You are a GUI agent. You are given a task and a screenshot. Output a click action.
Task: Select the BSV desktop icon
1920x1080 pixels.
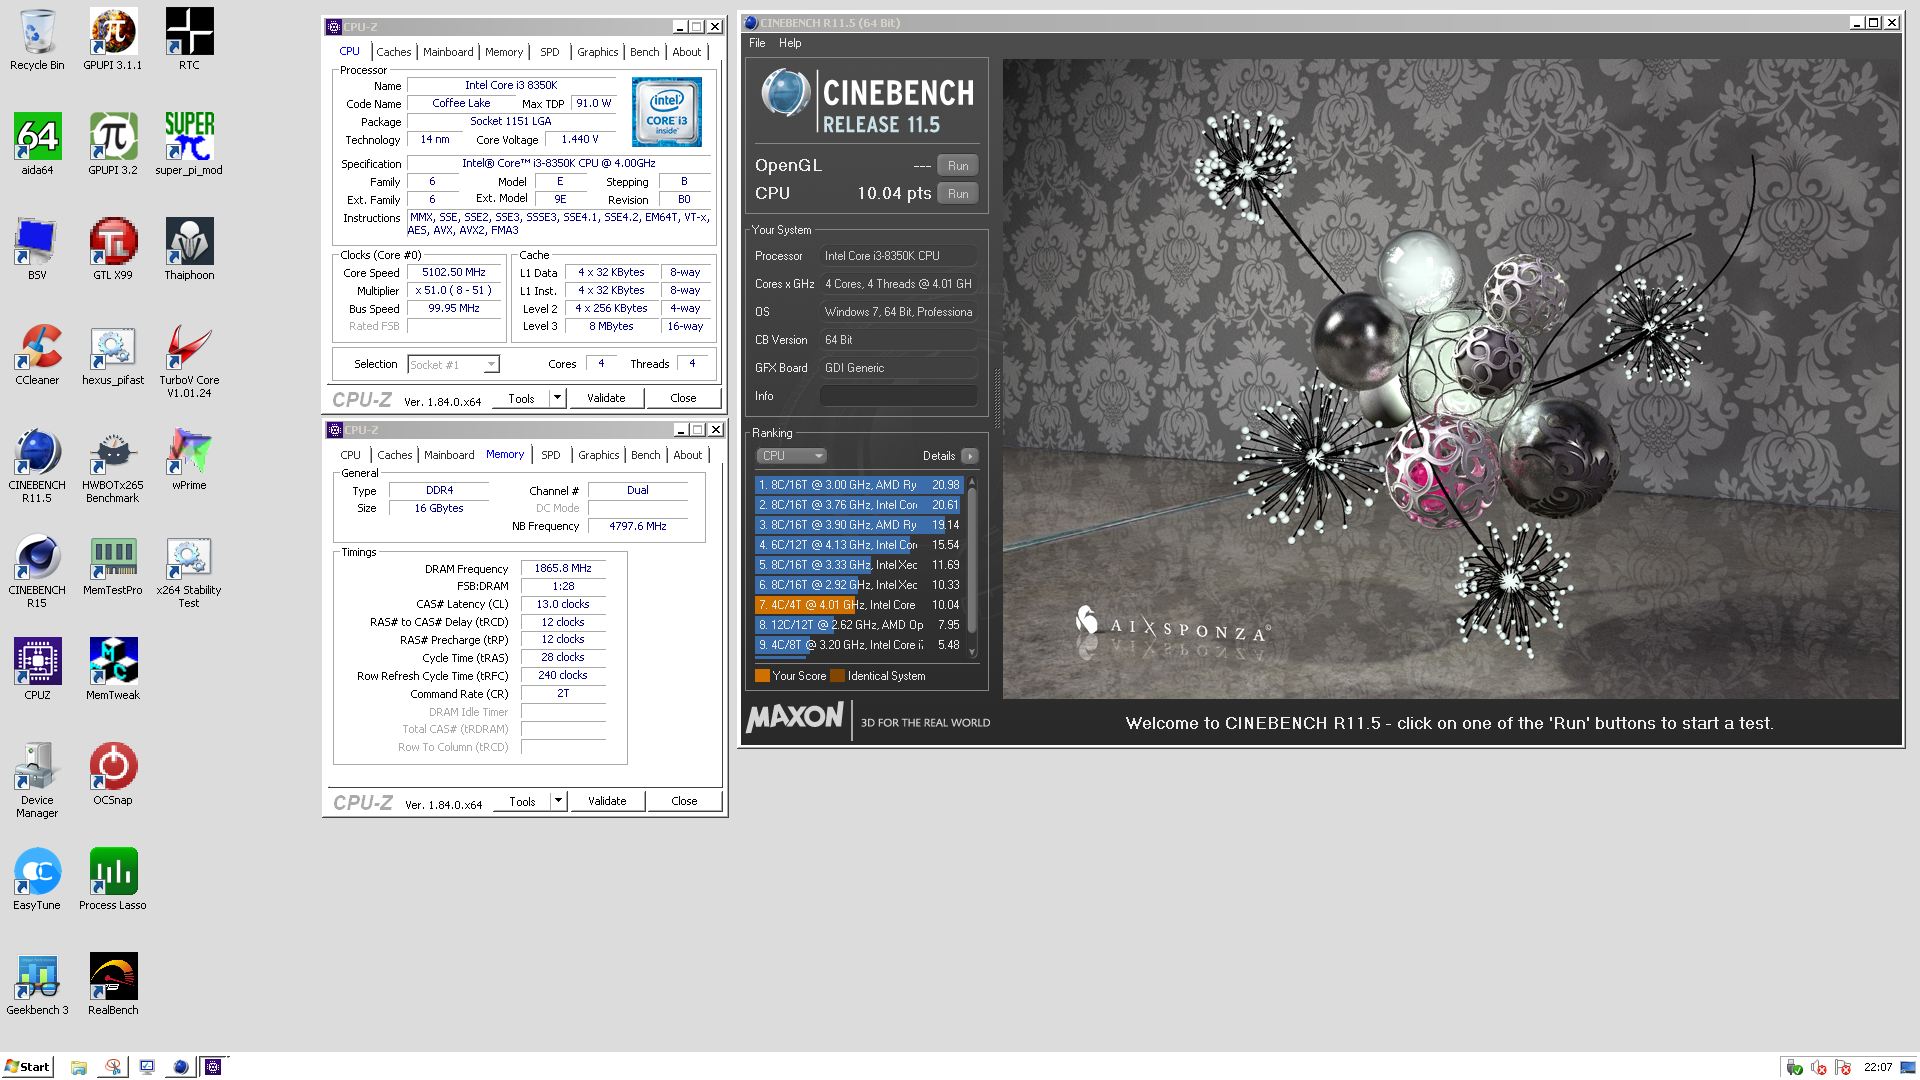(x=37, y=250)
